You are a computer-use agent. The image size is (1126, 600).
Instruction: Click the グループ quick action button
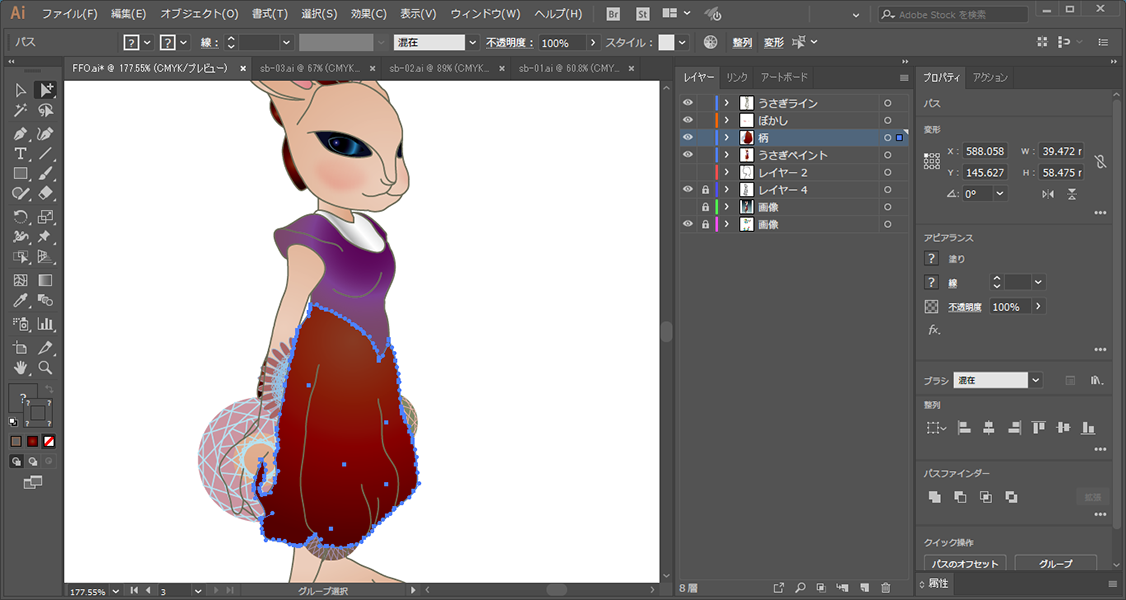[x=1056, y=563]
